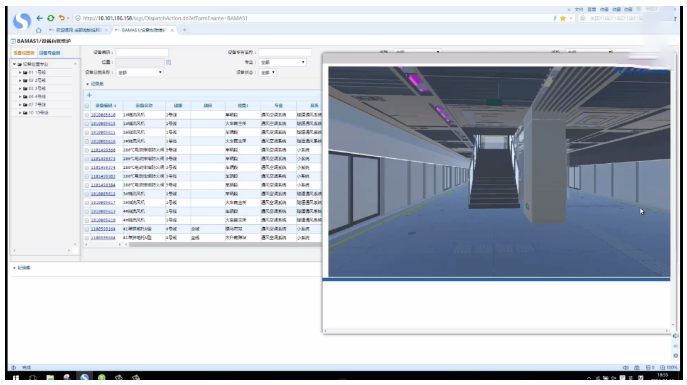Open the new tab plus button
The width and height of the screenshot is (687, 385).
click(x=184, y=30)
